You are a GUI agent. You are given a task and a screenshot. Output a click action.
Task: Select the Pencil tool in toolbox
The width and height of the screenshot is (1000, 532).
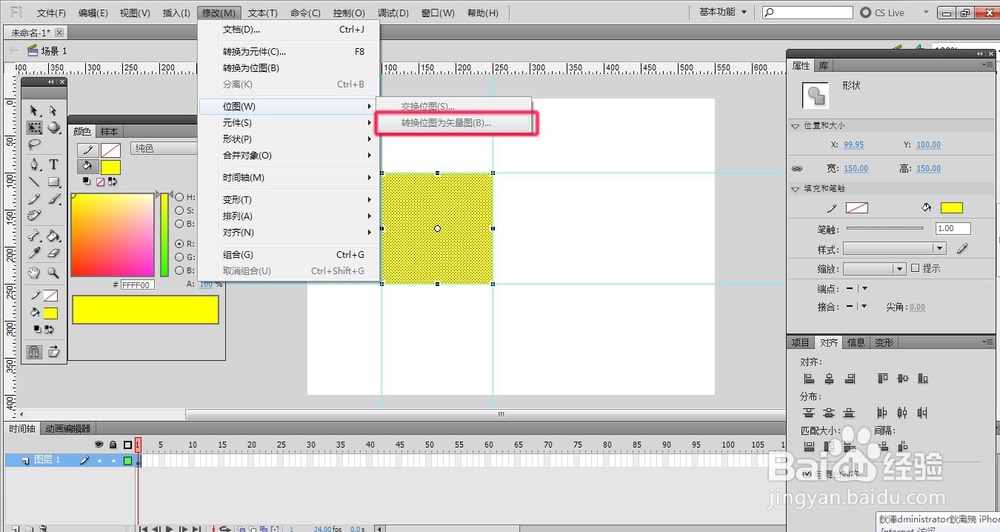coord(34,199)
